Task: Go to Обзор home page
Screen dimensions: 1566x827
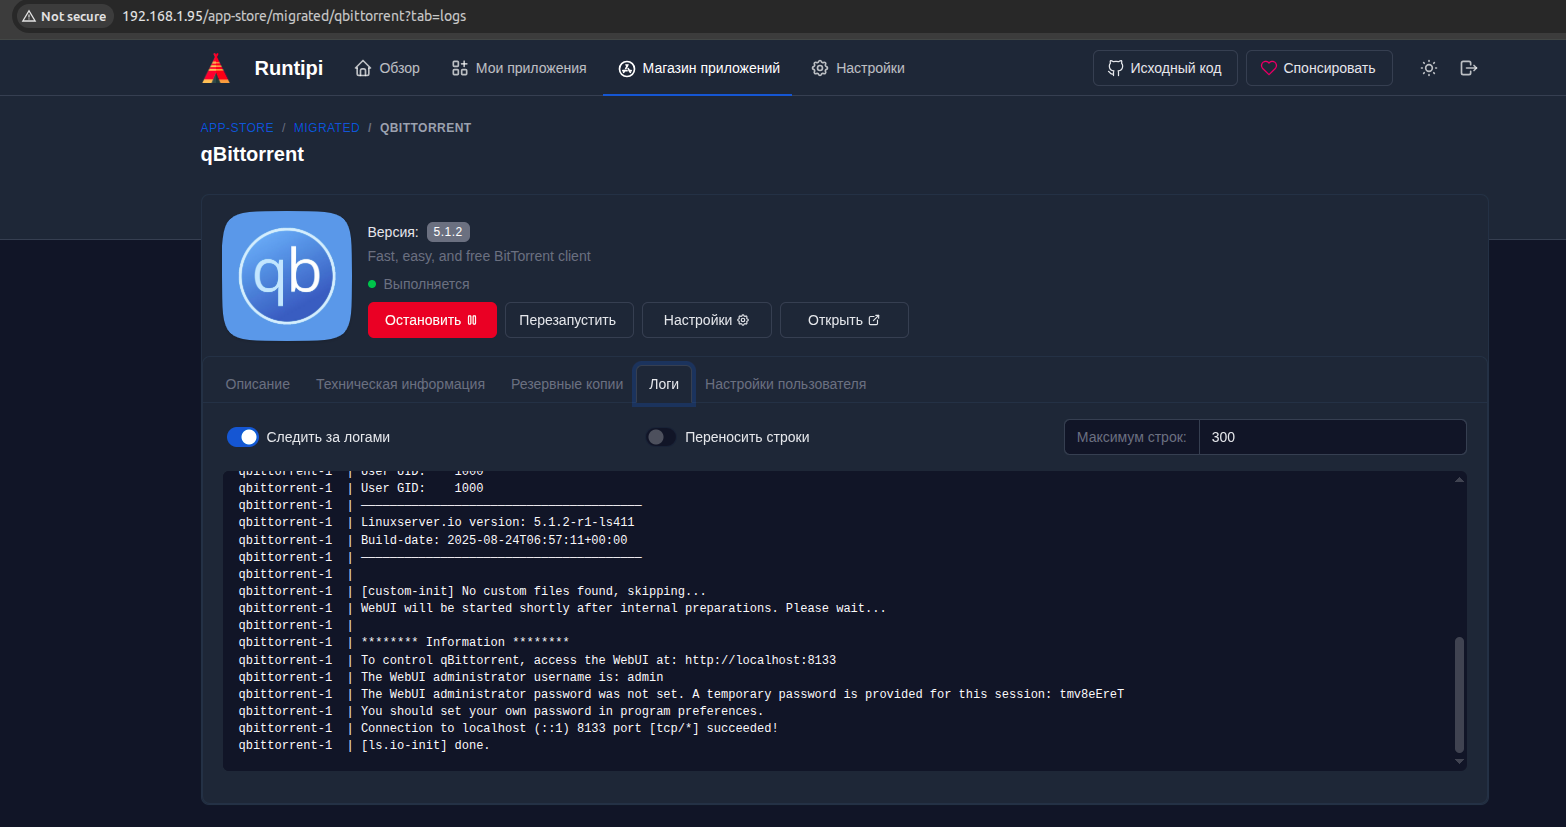Action: point(387,68)
